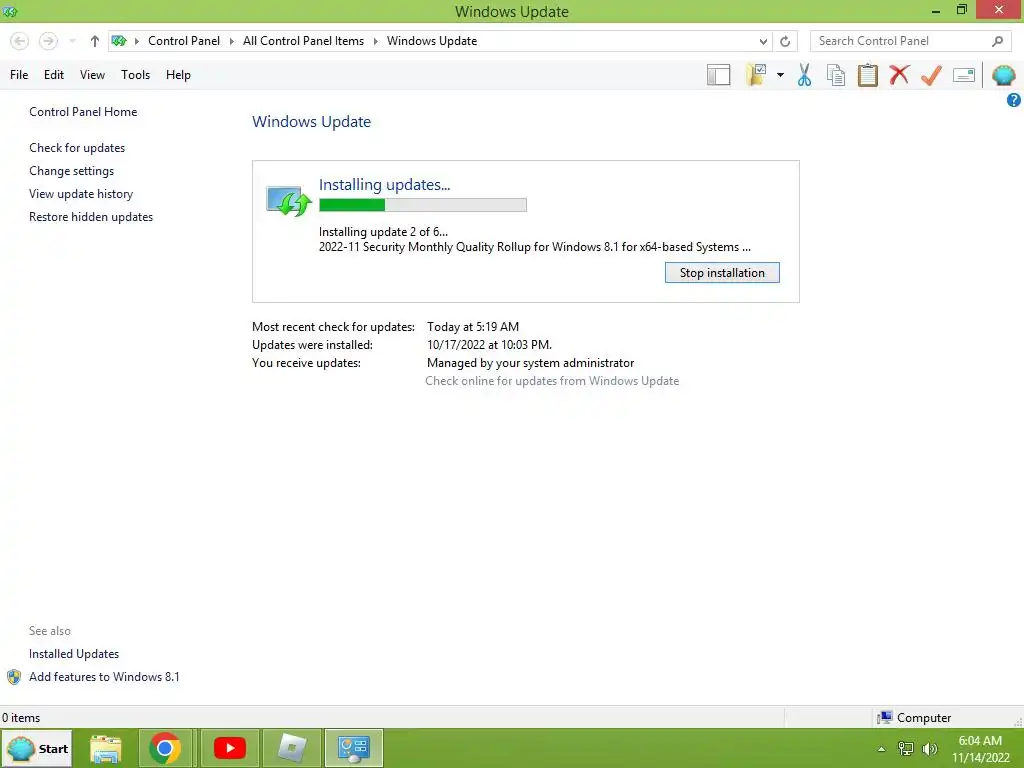This screenshot has width=1024, height=768.
Task: Expand chevron after All Control Panel Items
Action: pyautogui.click(x=376, y=41)
